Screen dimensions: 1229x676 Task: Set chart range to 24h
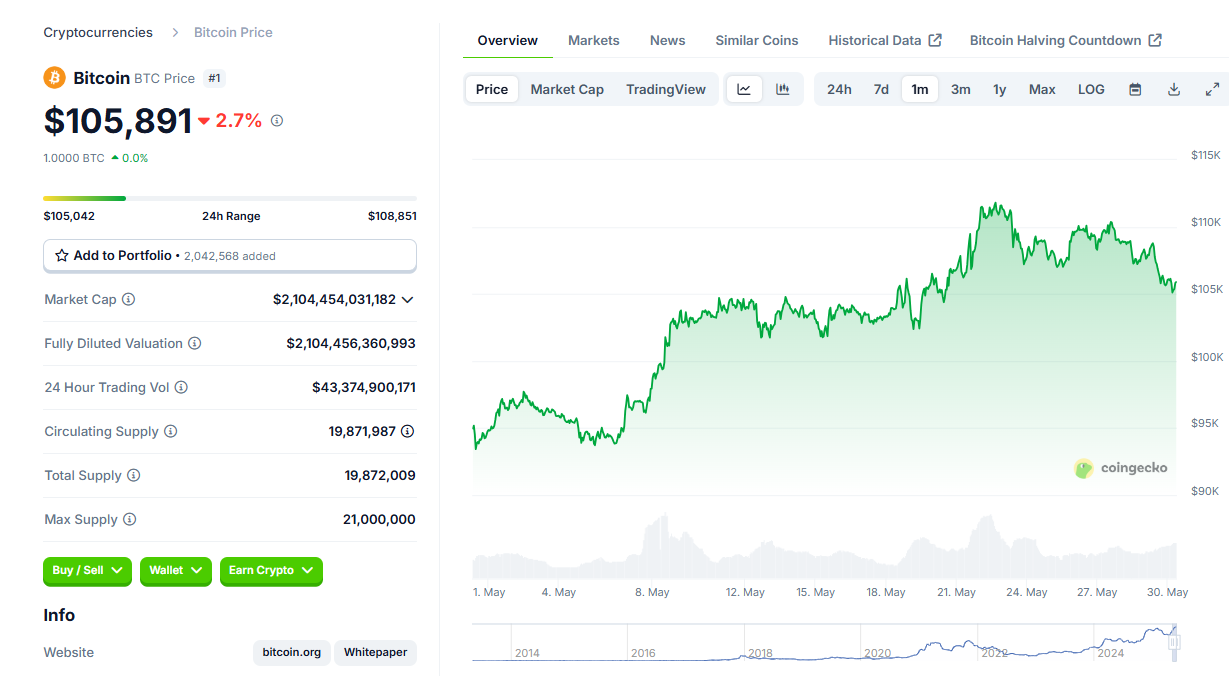(839, 89)
